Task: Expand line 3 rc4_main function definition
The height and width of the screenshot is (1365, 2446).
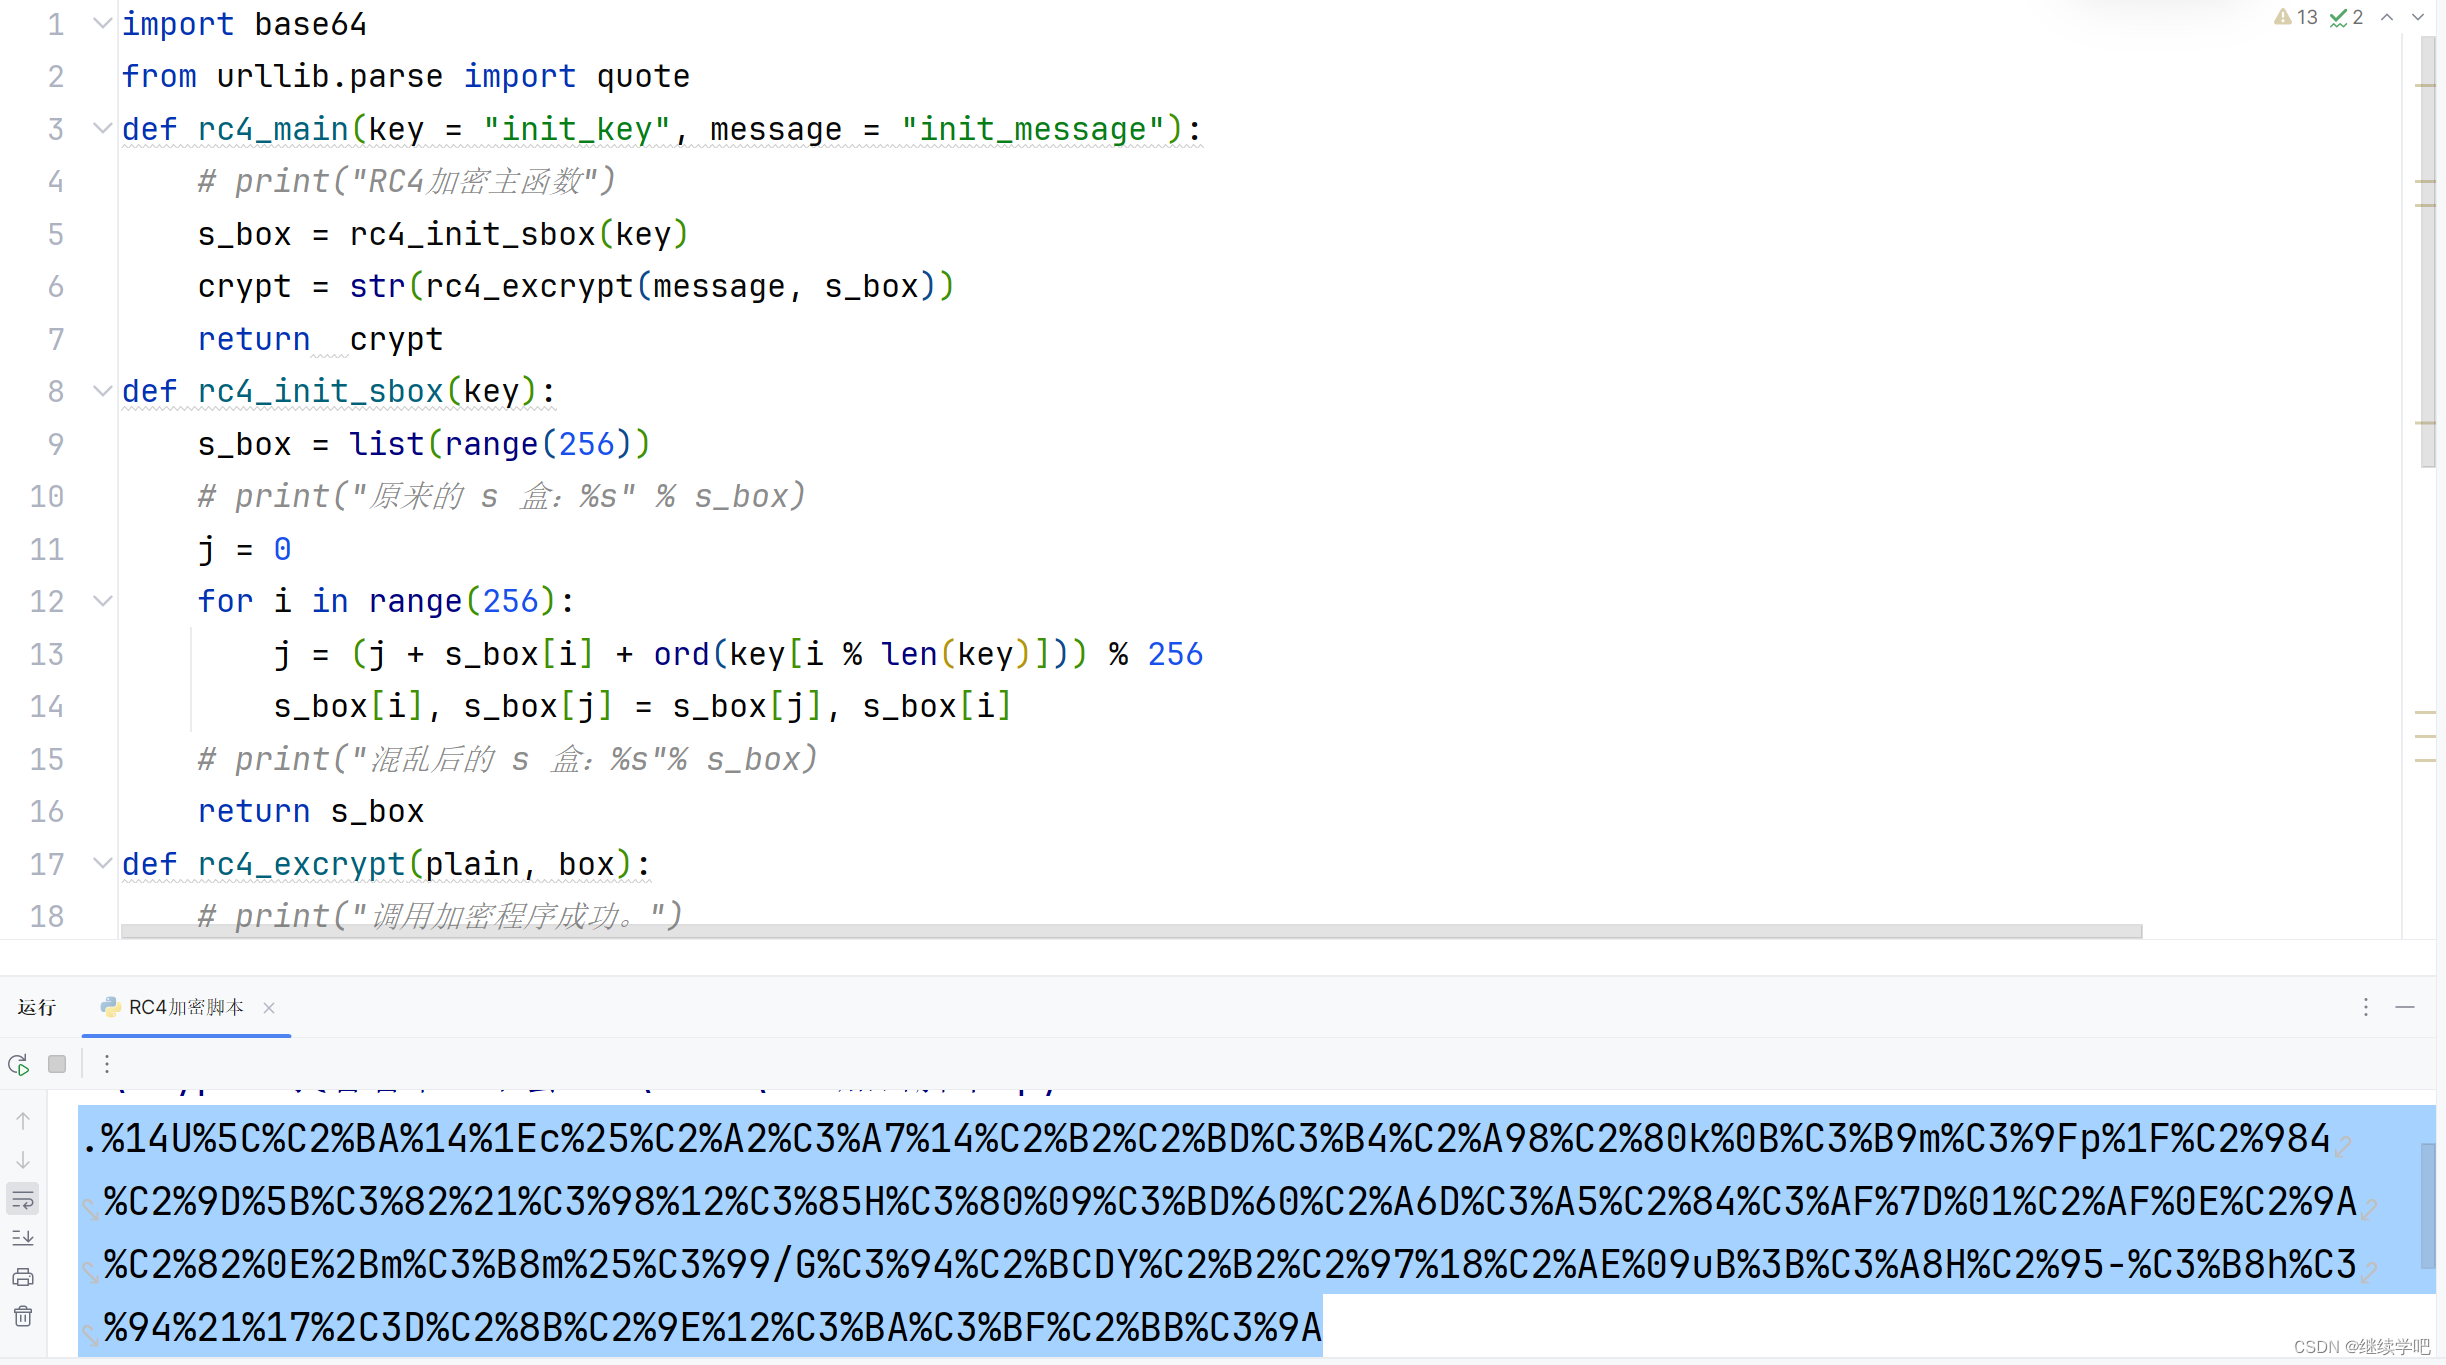Action: [x=102, y=129]
